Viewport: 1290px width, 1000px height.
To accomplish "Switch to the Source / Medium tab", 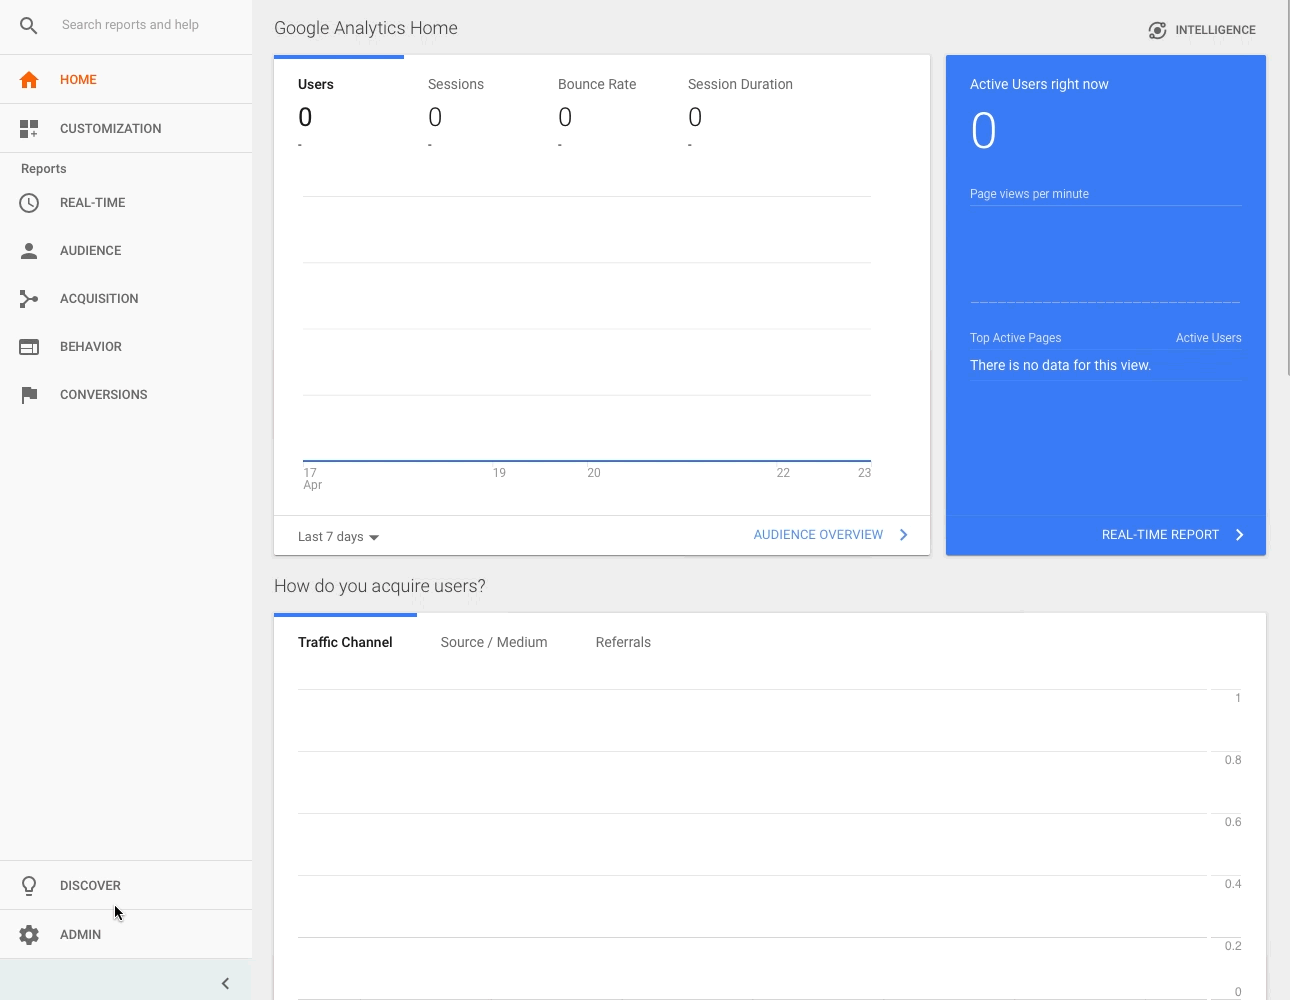I will coord(494,643).
